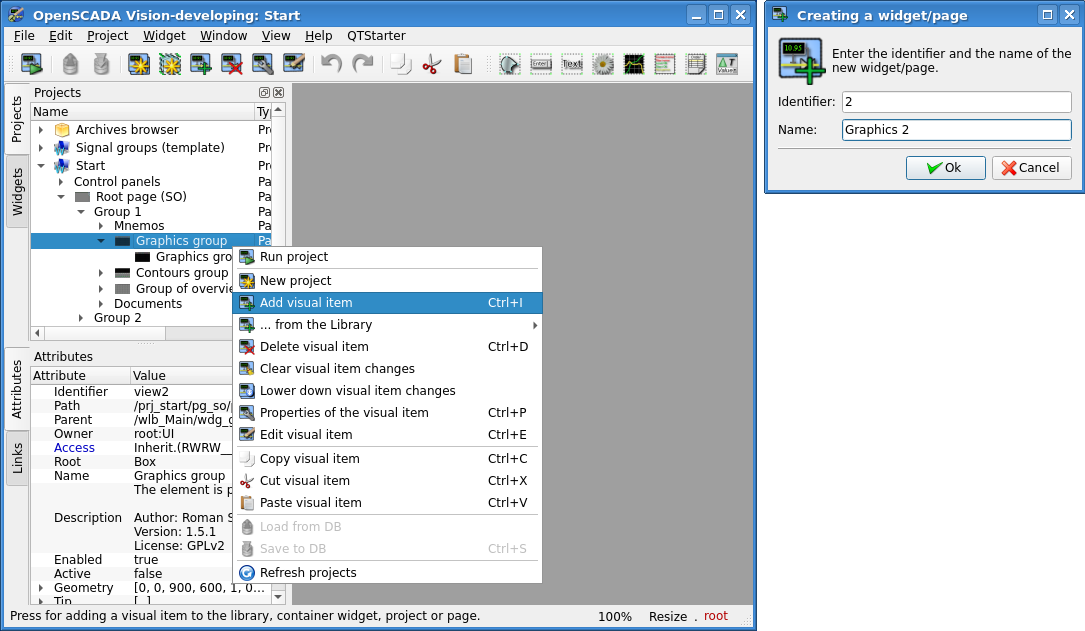Click the Paste clipboard icon in the toolbar
The image size is (1085, 631).
tap(462, 65)
